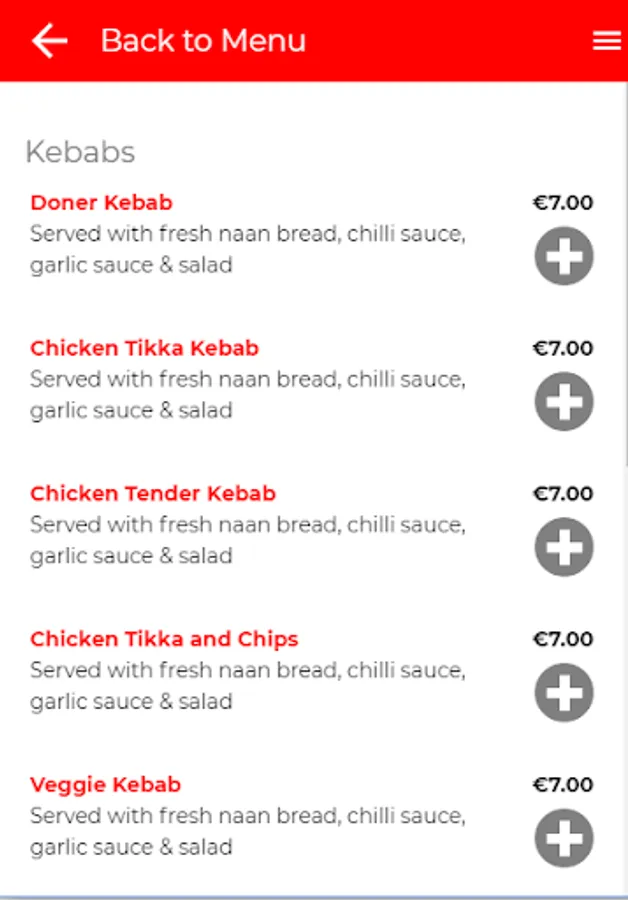Open the Chicken Tender Kebab title
The height and width of the screenshot is (900, 628).
[x=153, y=494]
